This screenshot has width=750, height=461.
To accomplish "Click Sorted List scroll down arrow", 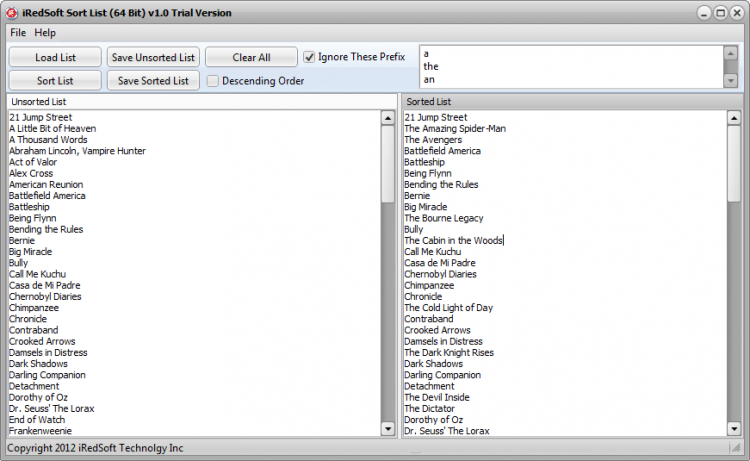I will (x=734, y=429).
